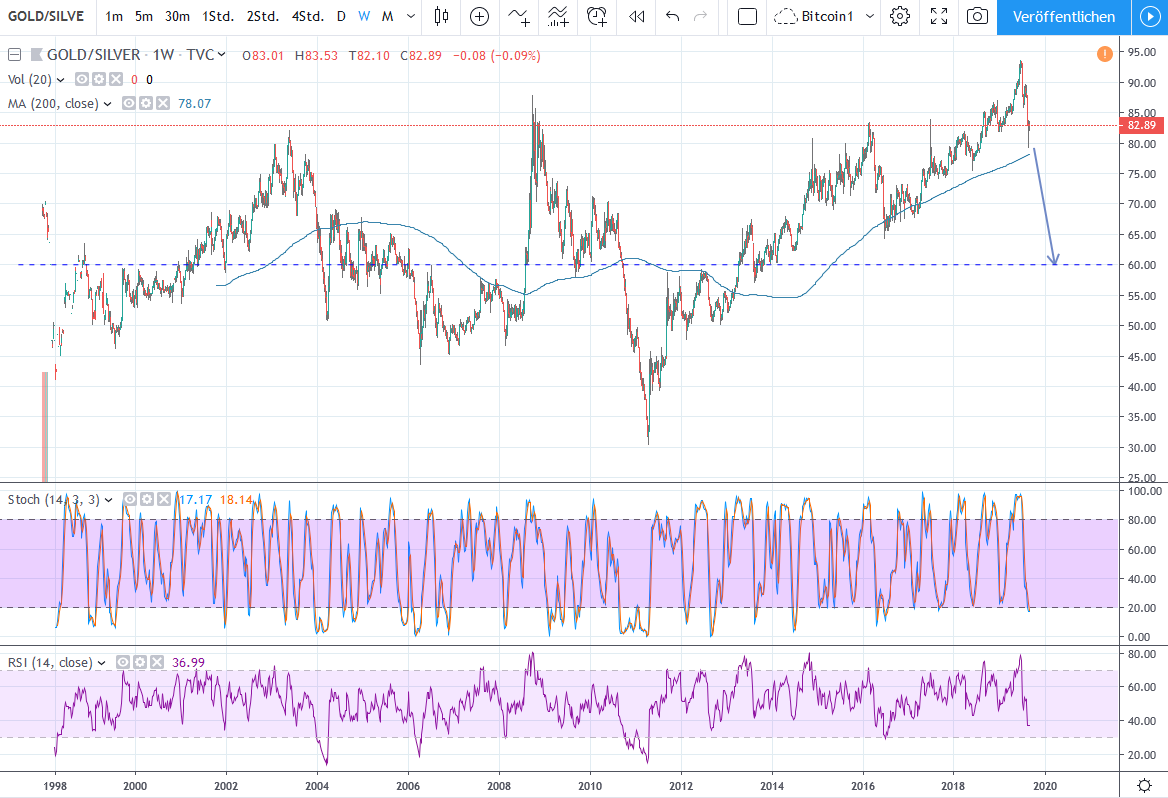Click the flag icon beside GOLD/SILVER
1168x798 pixels.
point(36,54)
